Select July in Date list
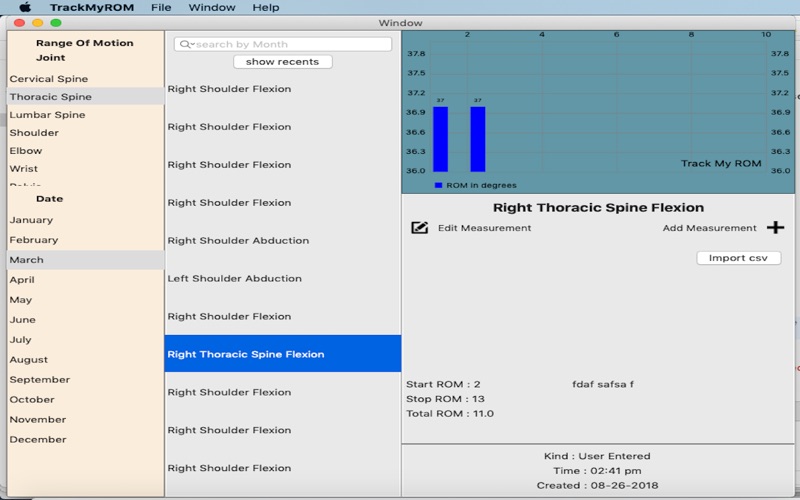Viewport: 800px width, 500px height. click(x=85, y=339)
